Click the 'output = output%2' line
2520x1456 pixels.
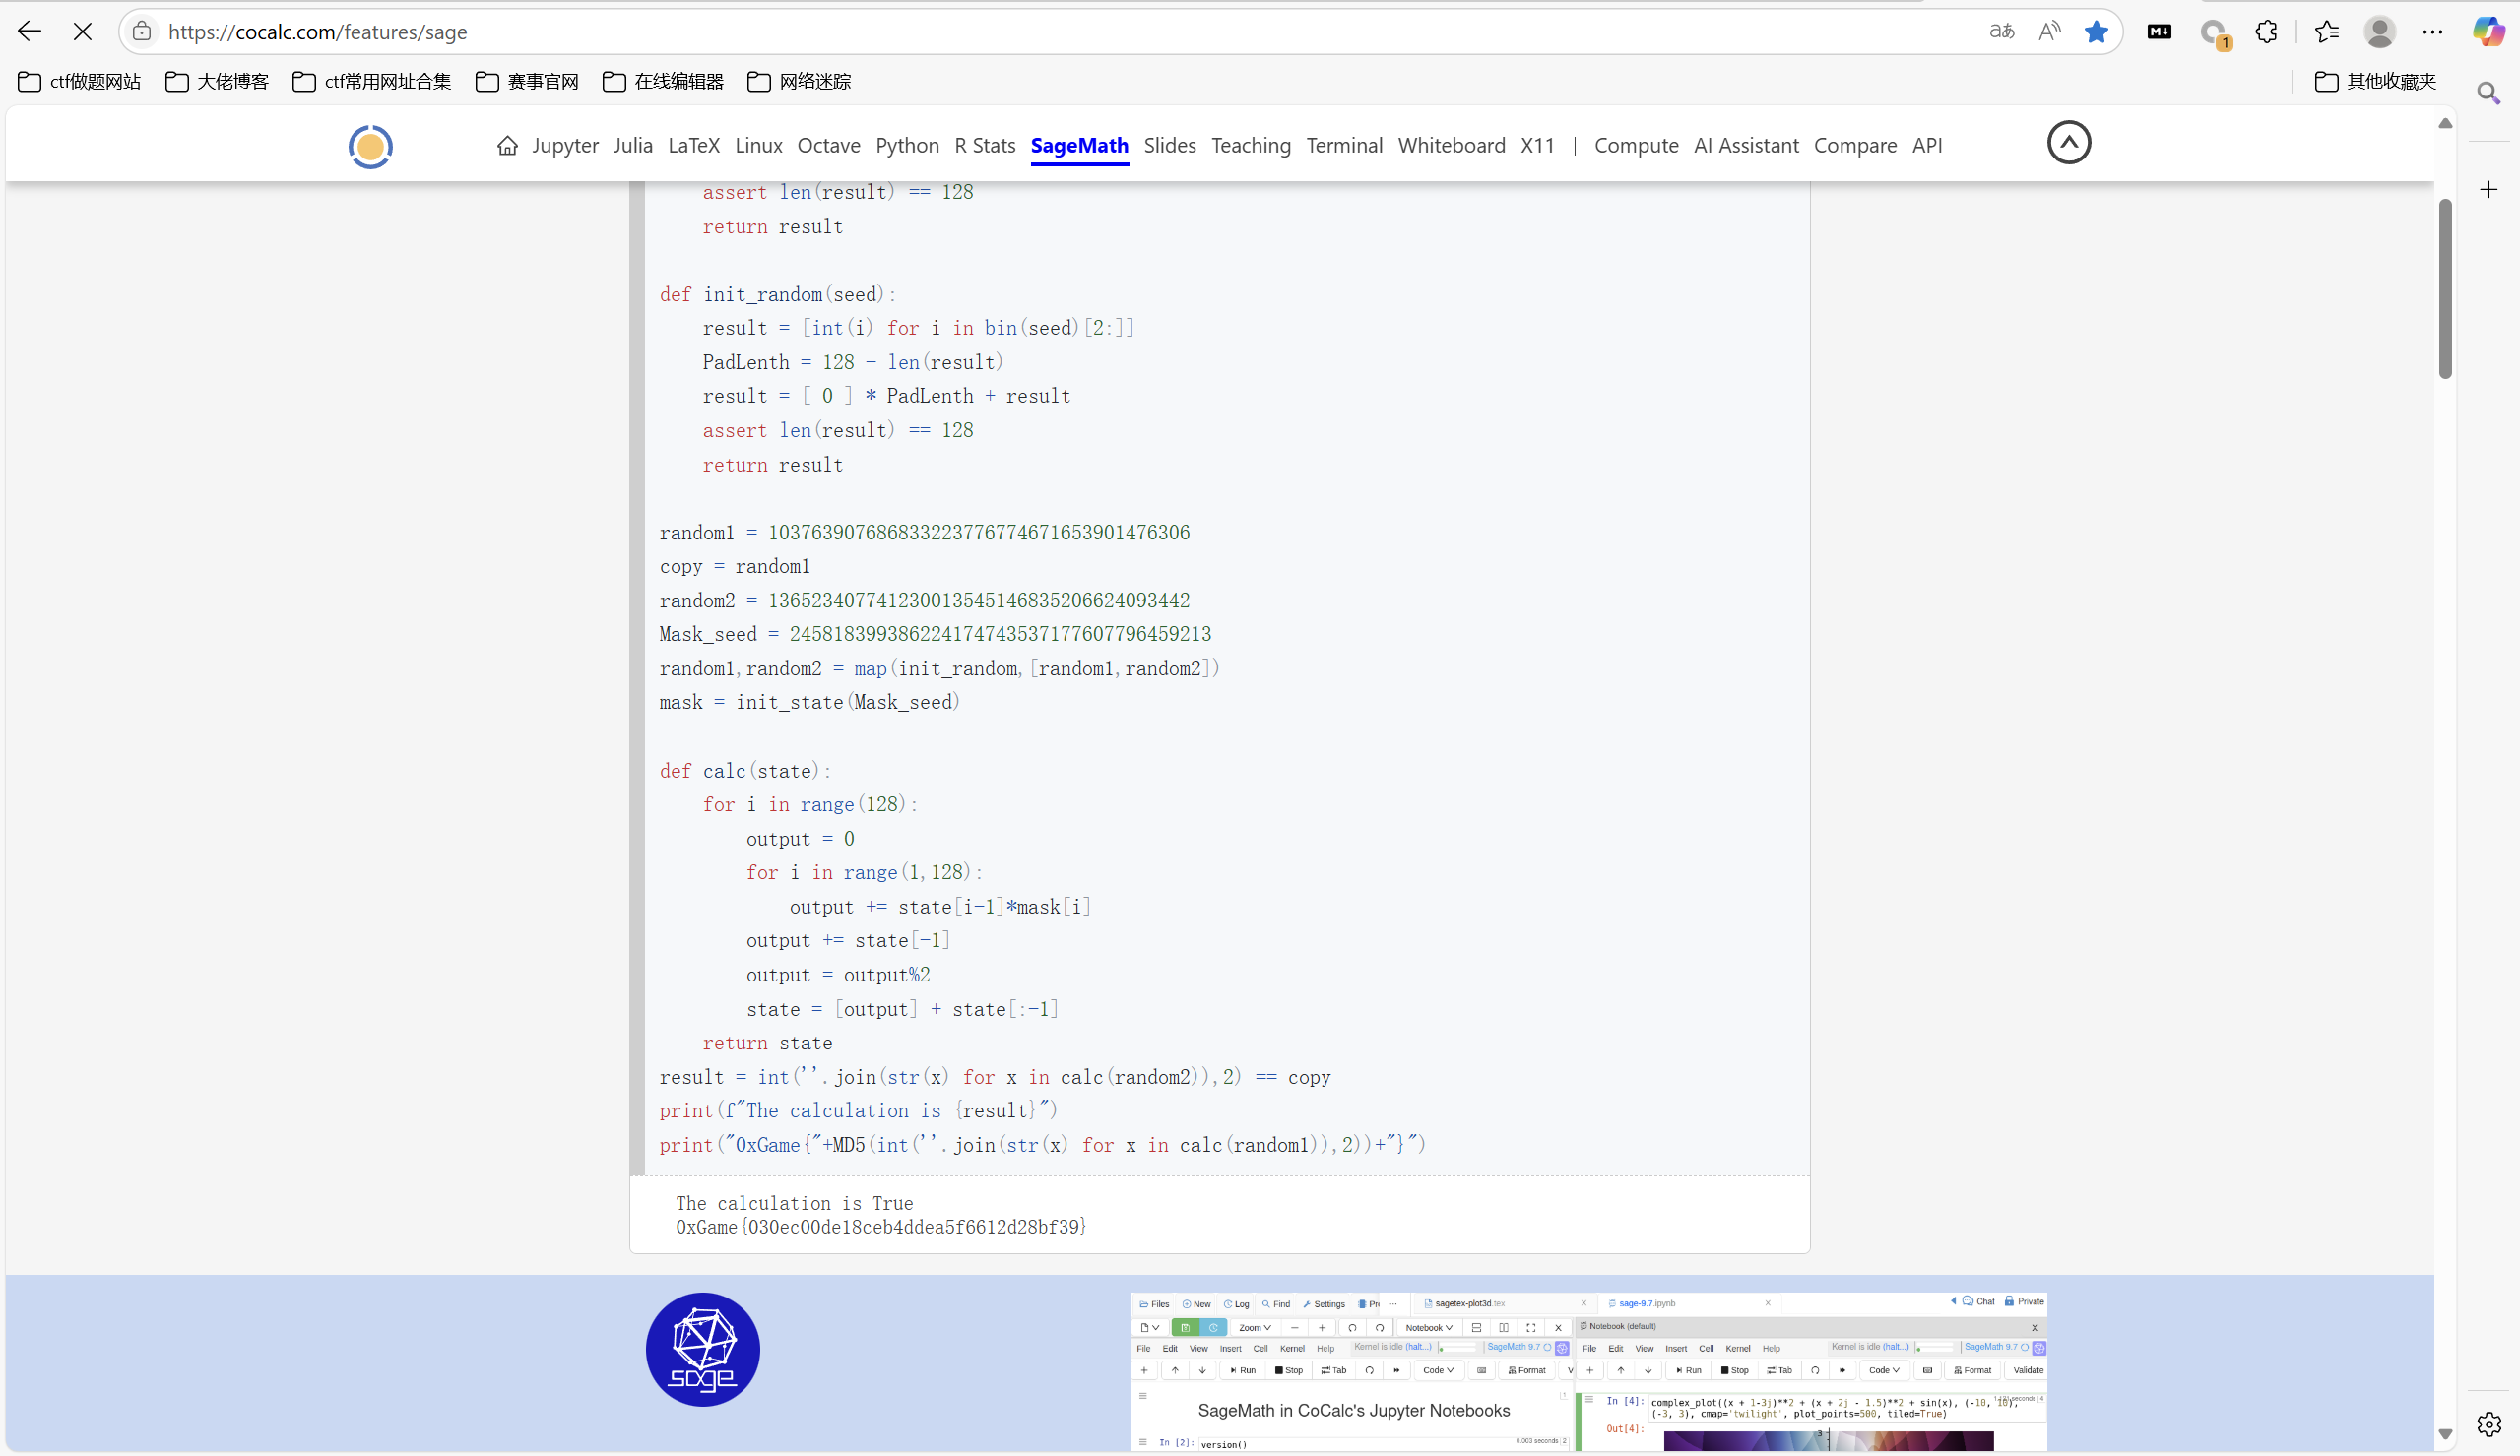point(838,975)
